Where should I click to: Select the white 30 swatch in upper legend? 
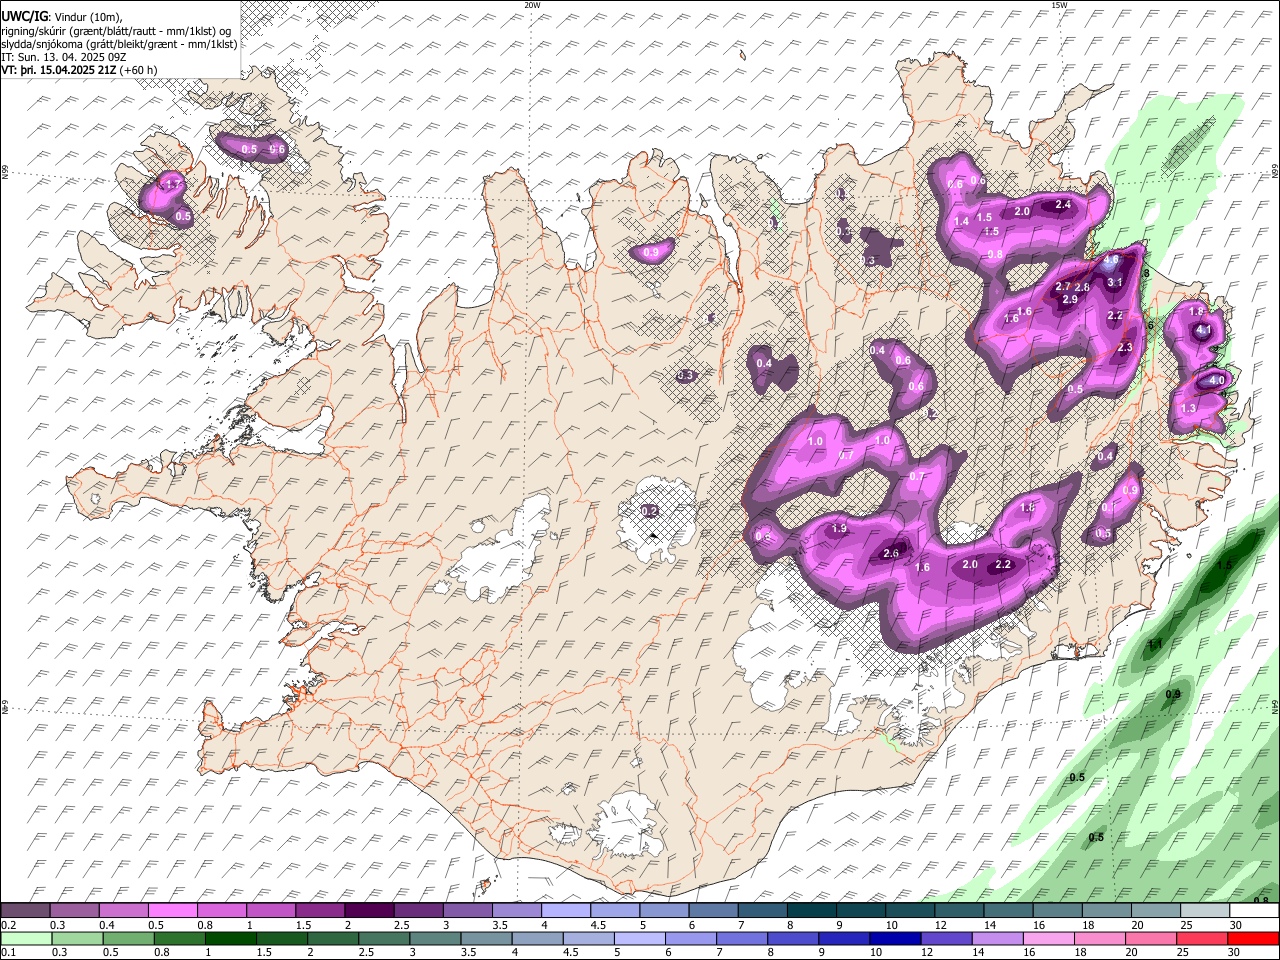click(x=1254, y=910)
